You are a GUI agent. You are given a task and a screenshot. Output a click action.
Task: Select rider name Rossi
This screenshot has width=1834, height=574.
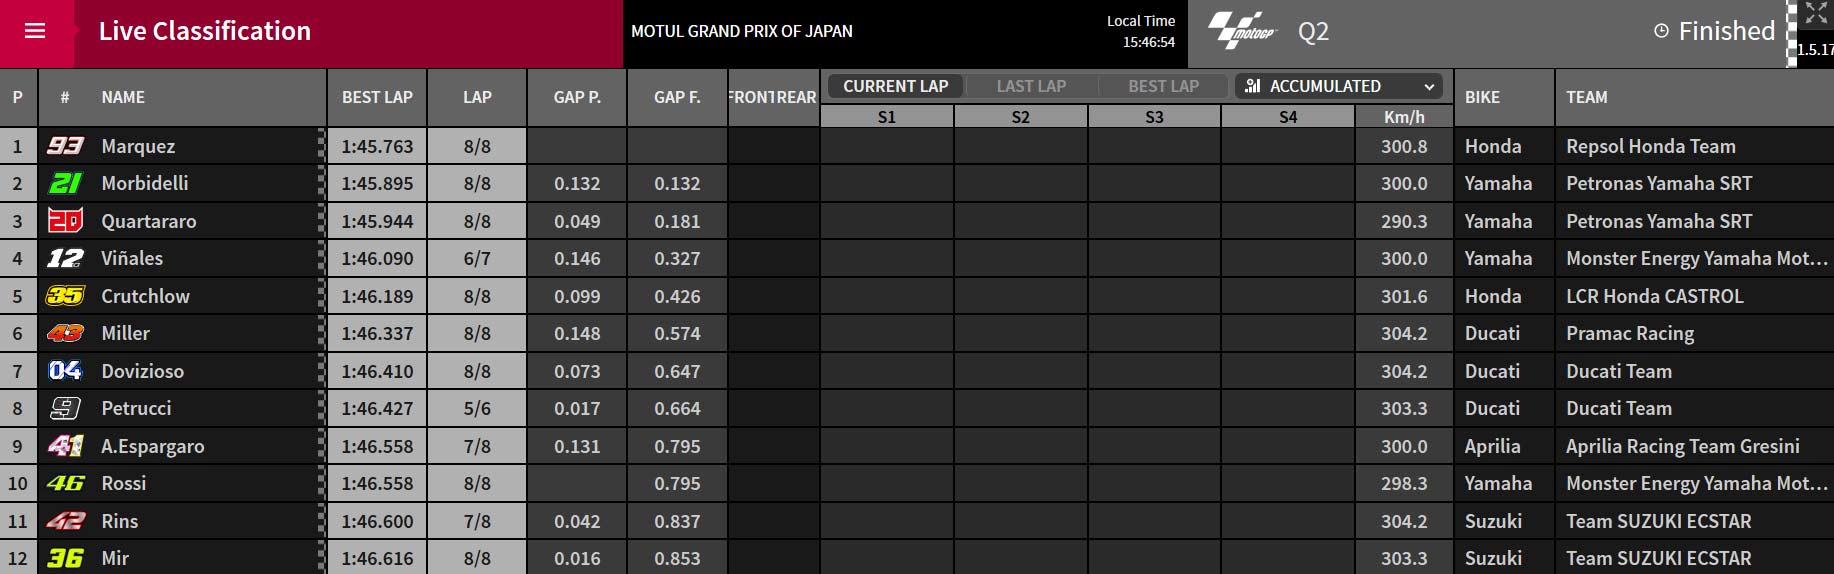click(x=123, y=483)
